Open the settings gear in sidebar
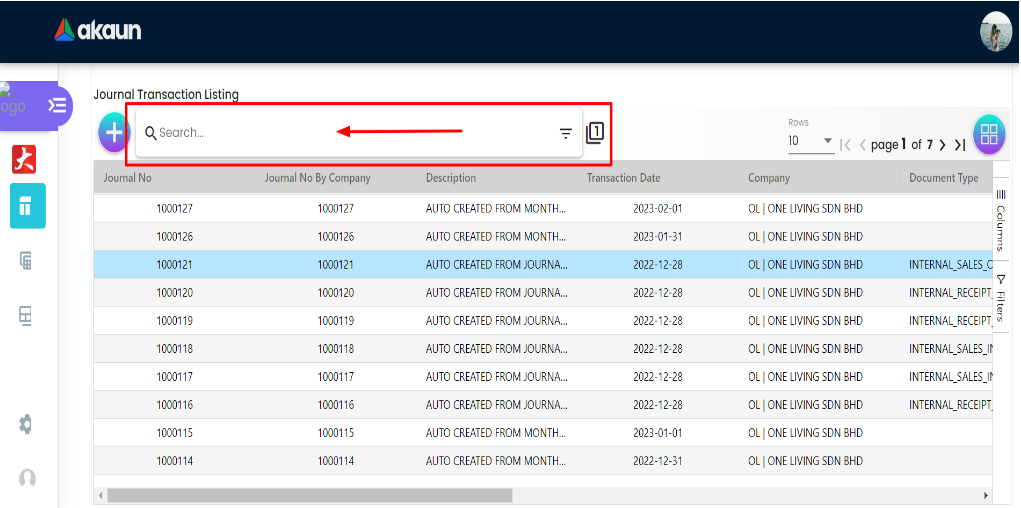The width and height of the screenshot is (1021, 508). [26, 424]
